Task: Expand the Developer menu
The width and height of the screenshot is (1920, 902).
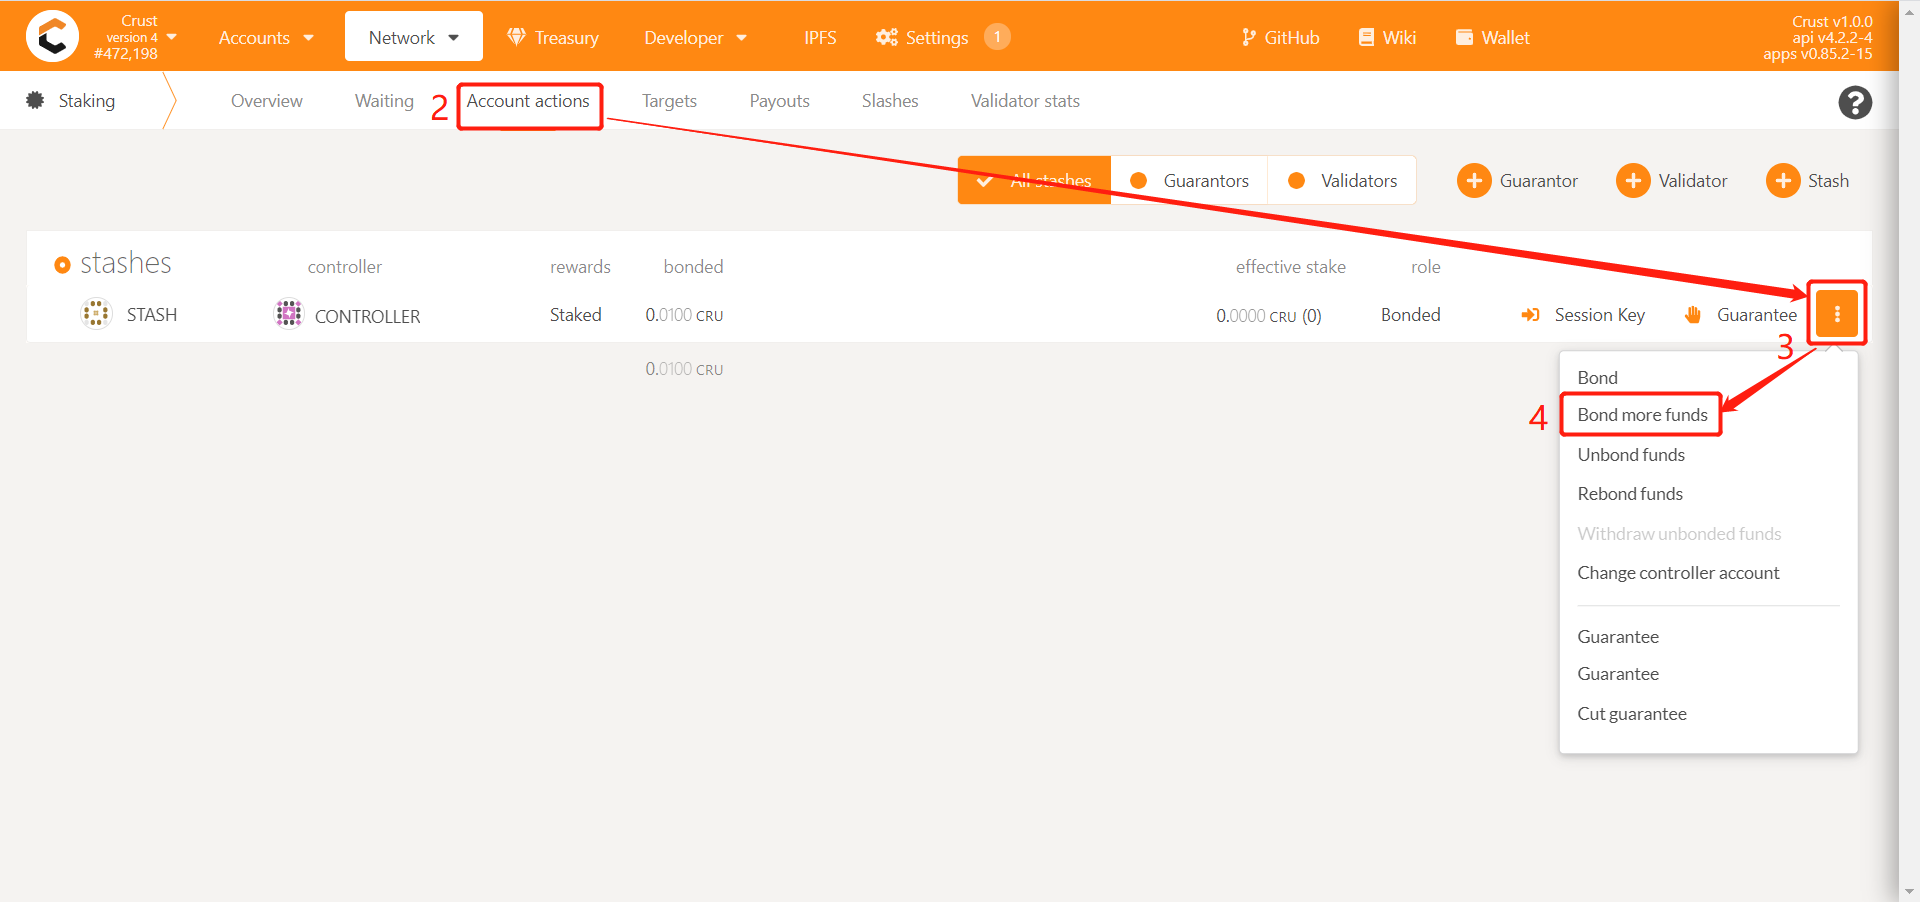Action: click(695, 37)
